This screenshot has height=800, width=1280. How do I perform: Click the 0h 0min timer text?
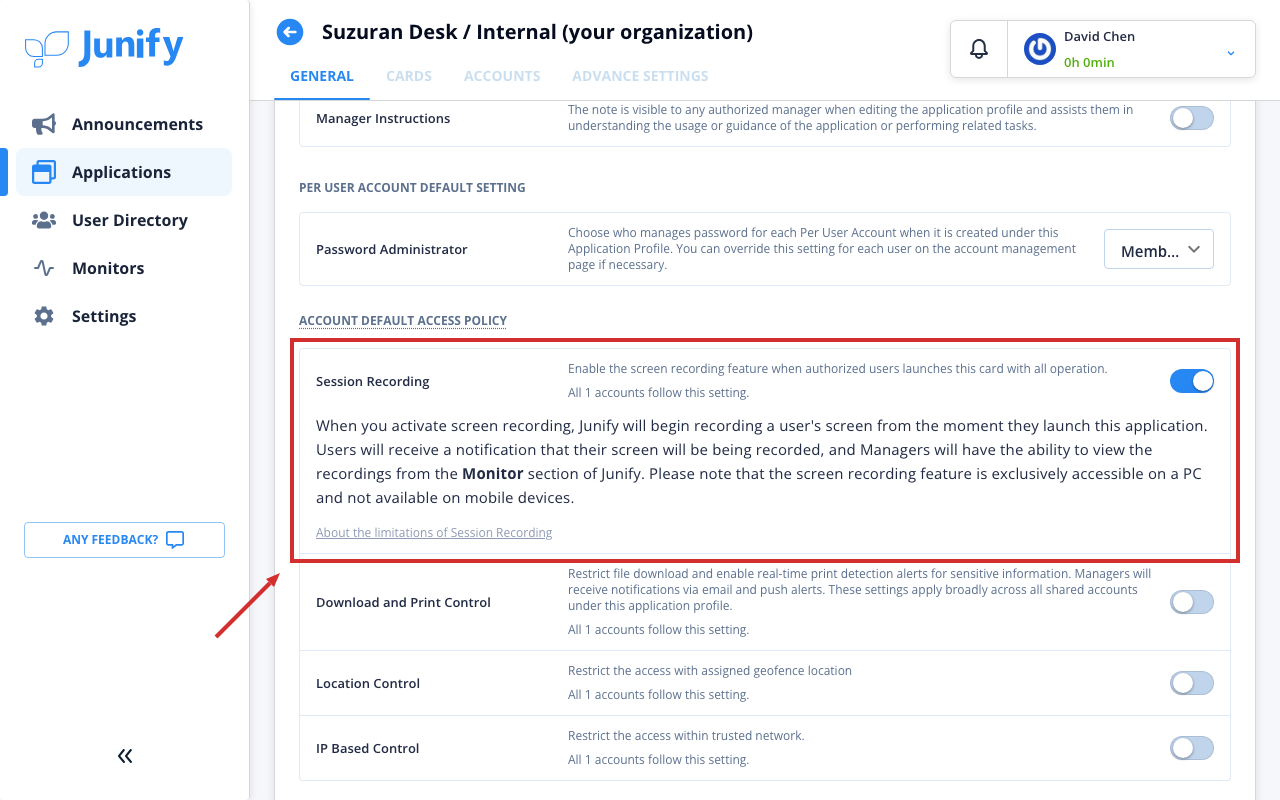click(x=1089, y=62)
